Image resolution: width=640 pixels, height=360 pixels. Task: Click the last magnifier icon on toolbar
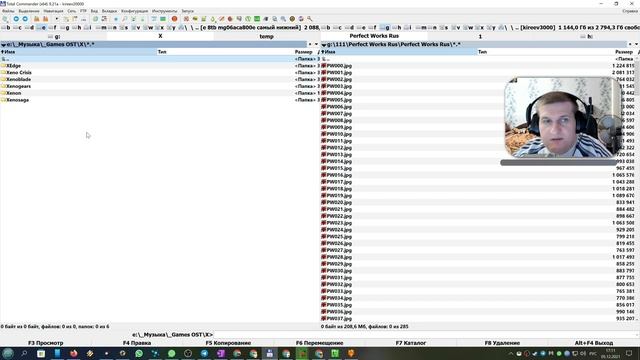[x=310, y=19]
